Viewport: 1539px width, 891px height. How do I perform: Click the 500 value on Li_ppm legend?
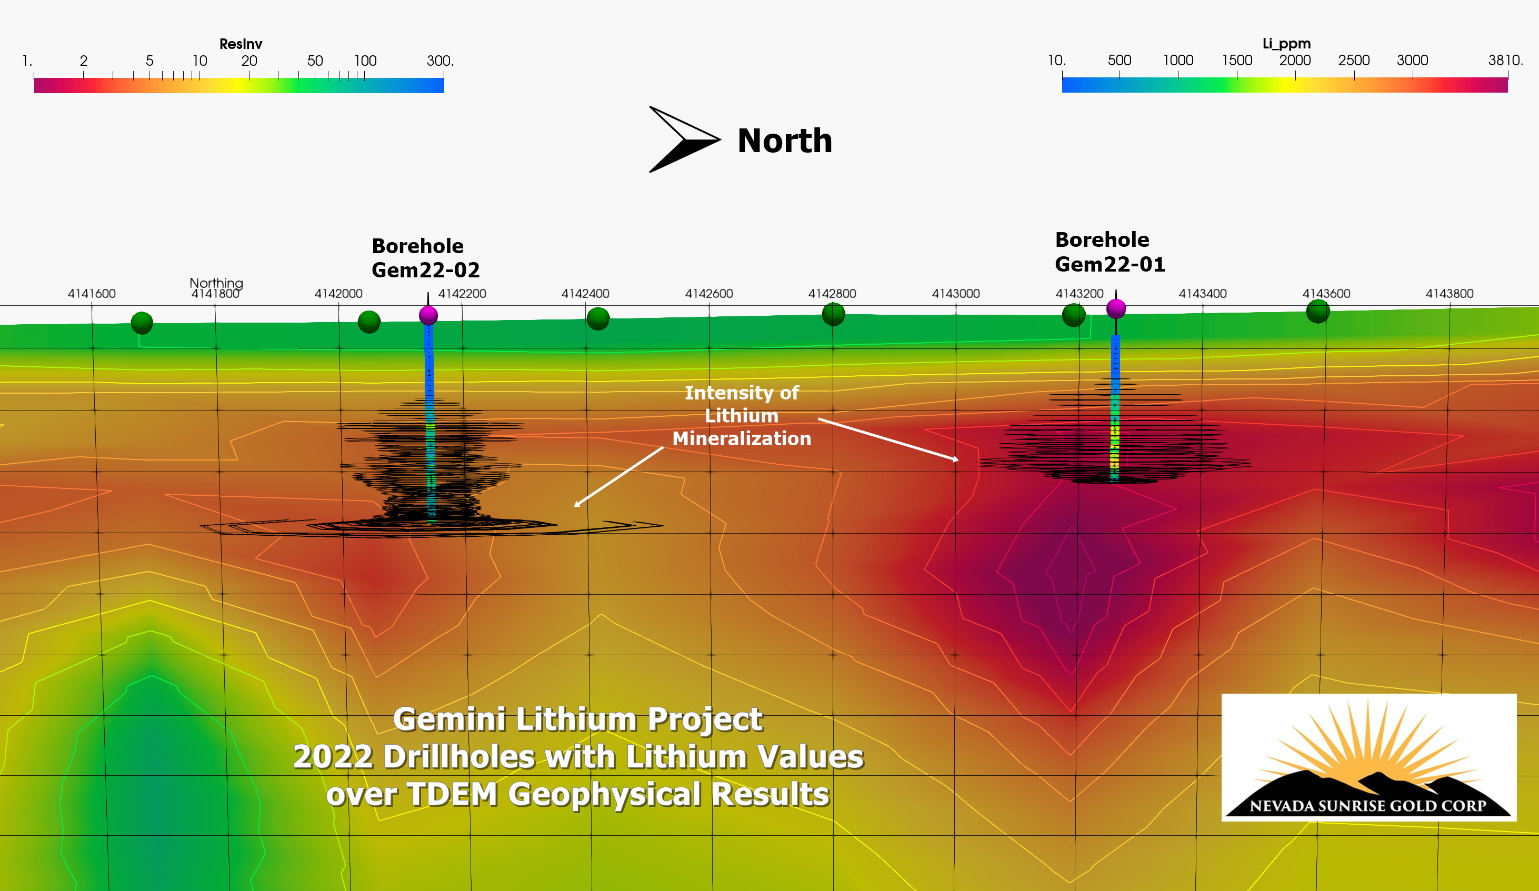(x=1119, y=60)
